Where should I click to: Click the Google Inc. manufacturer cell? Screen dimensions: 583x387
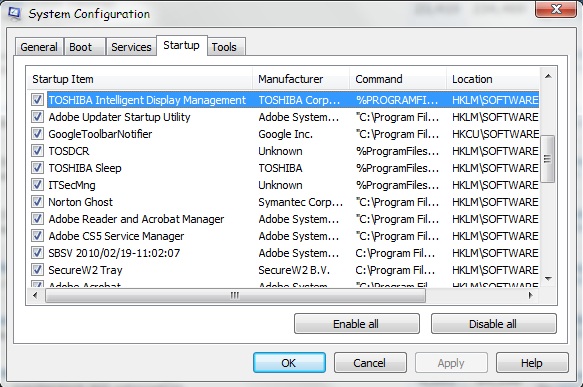click(x=286, y=134)
